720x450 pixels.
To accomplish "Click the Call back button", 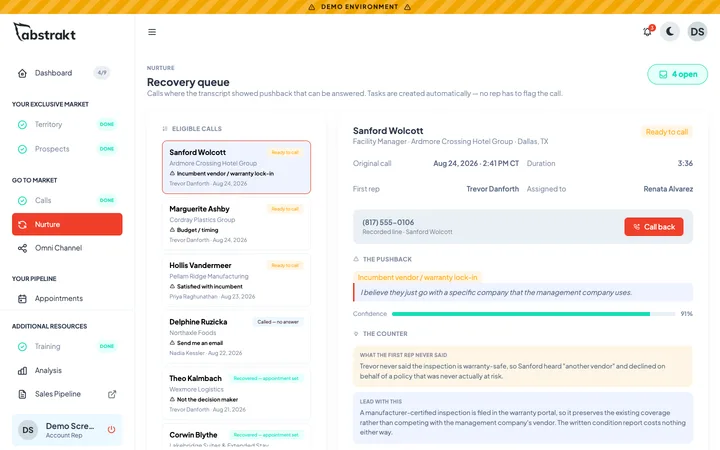I will 653,227.
